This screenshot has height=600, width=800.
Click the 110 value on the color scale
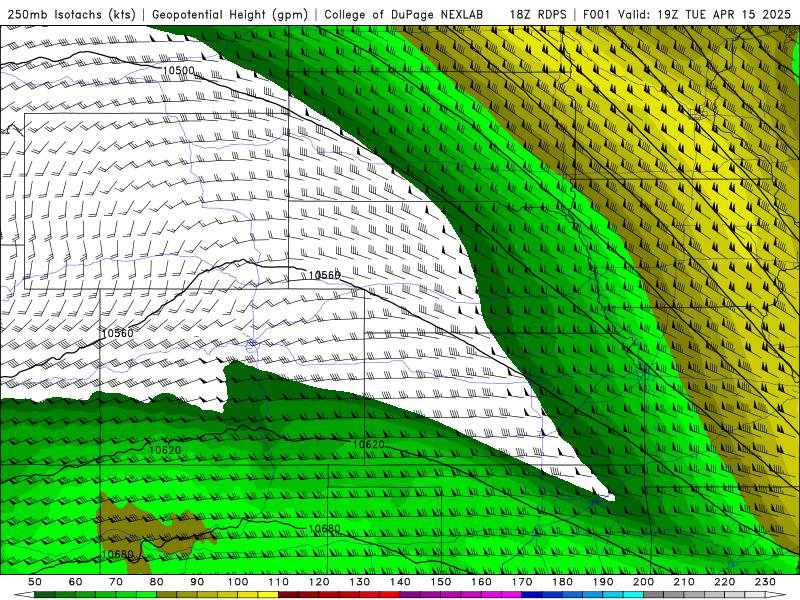coord(279,582)
